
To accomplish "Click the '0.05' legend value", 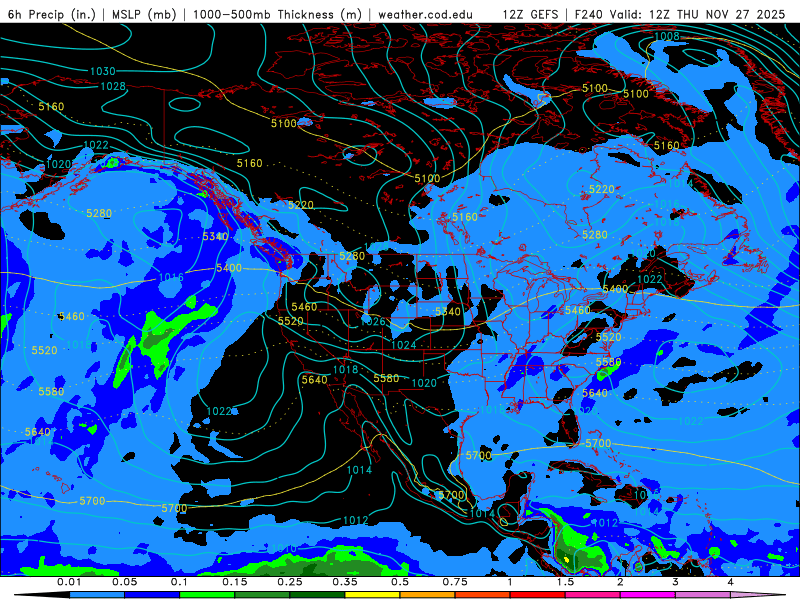I will [124, 582].
